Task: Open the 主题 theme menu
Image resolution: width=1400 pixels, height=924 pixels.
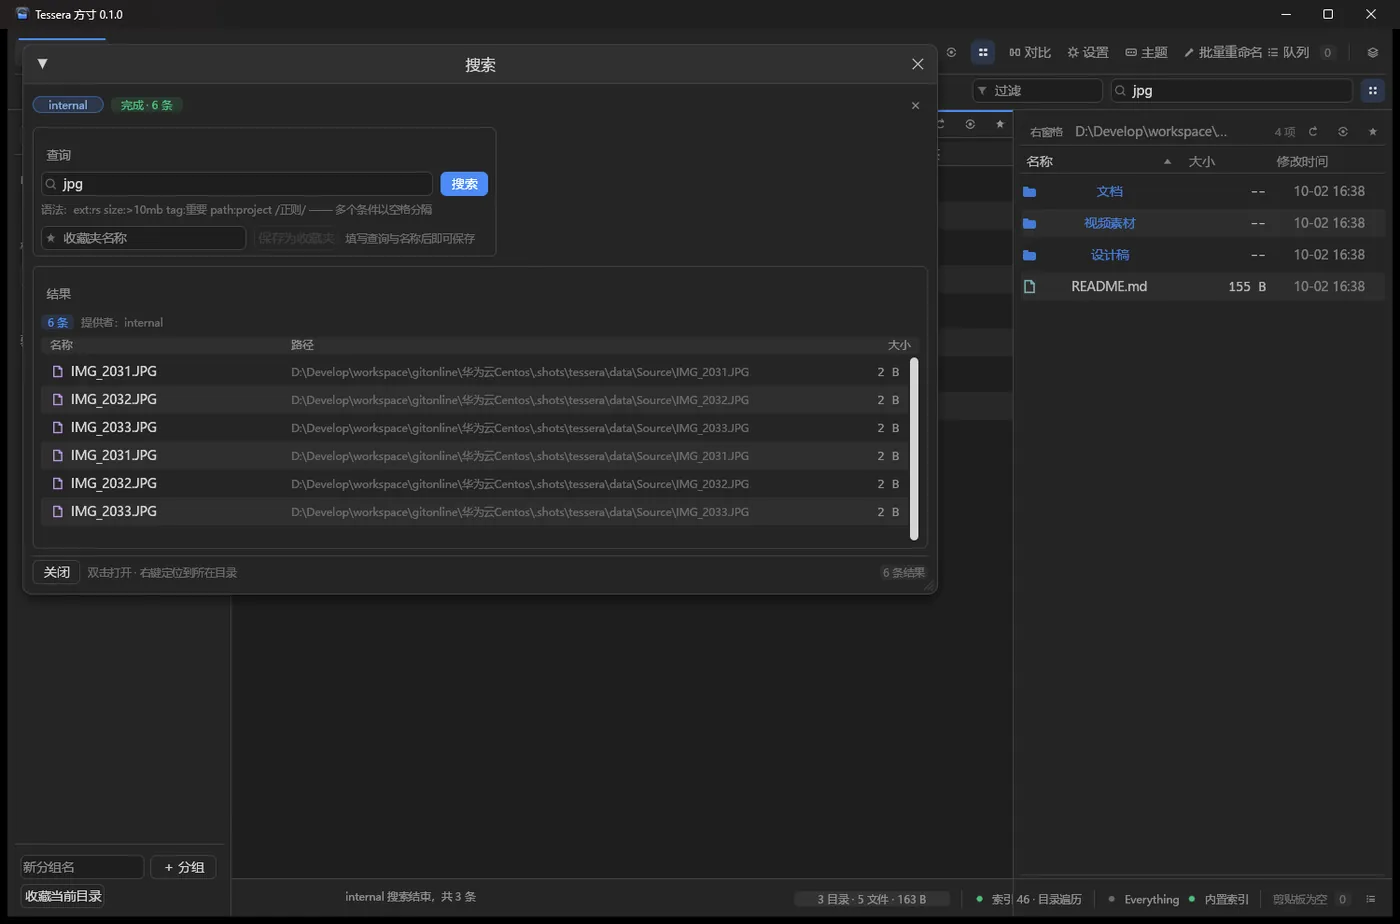Action: [x=1146, y=52]
